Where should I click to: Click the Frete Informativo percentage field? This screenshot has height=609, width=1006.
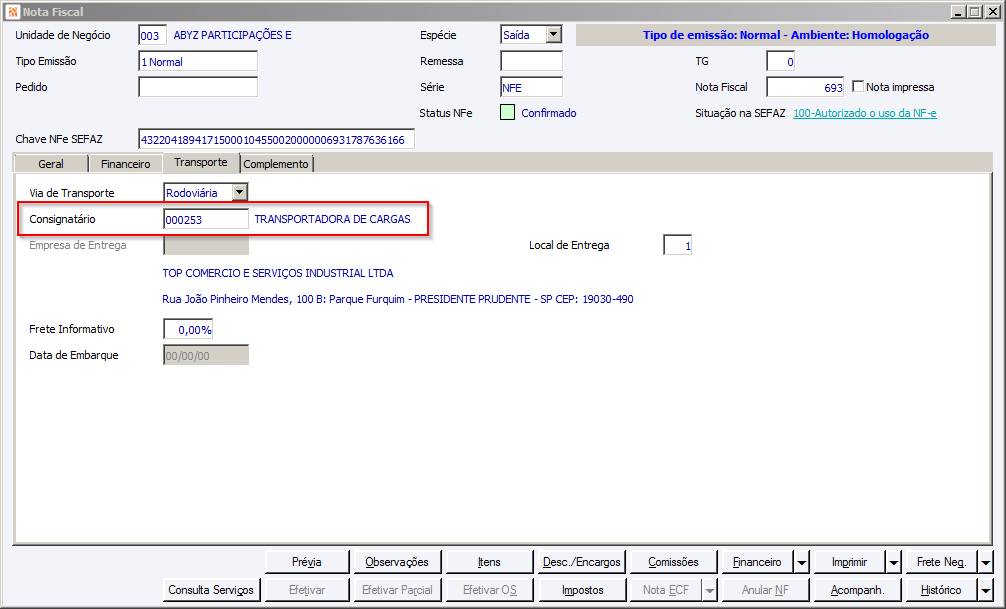click(188, 329)
